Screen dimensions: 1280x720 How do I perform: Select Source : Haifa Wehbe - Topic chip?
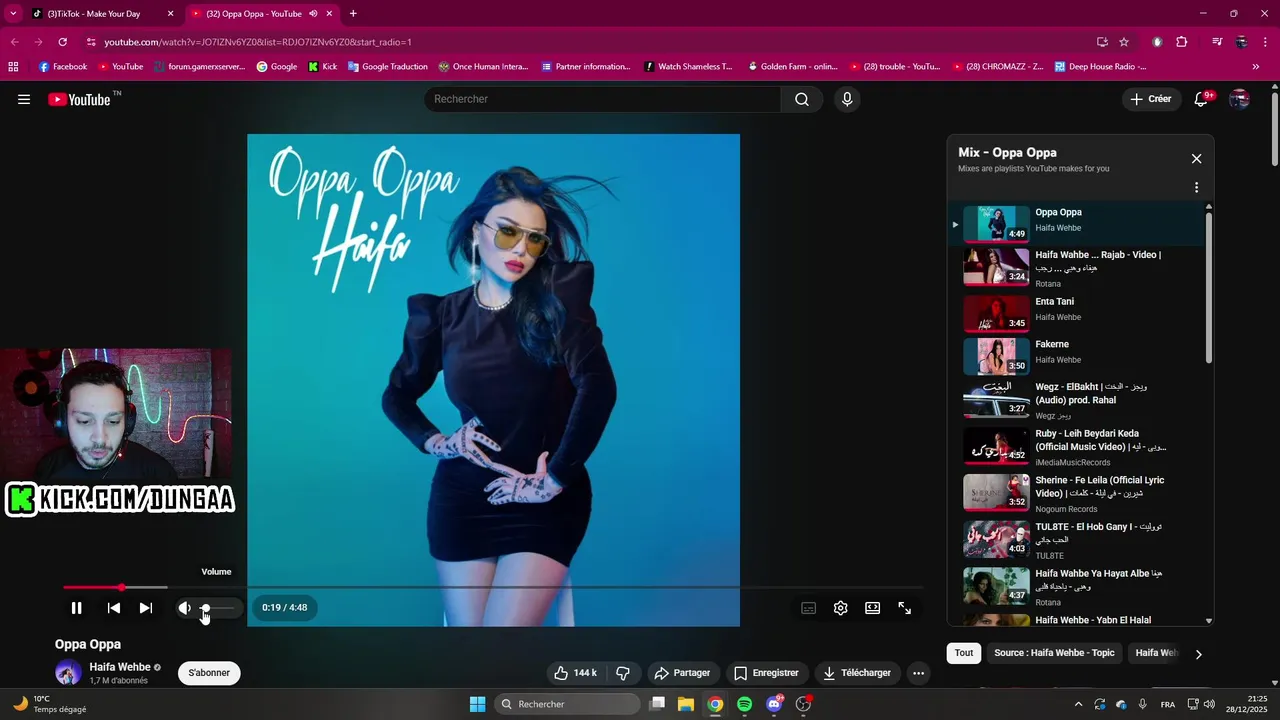click(x=1054, y=653)
